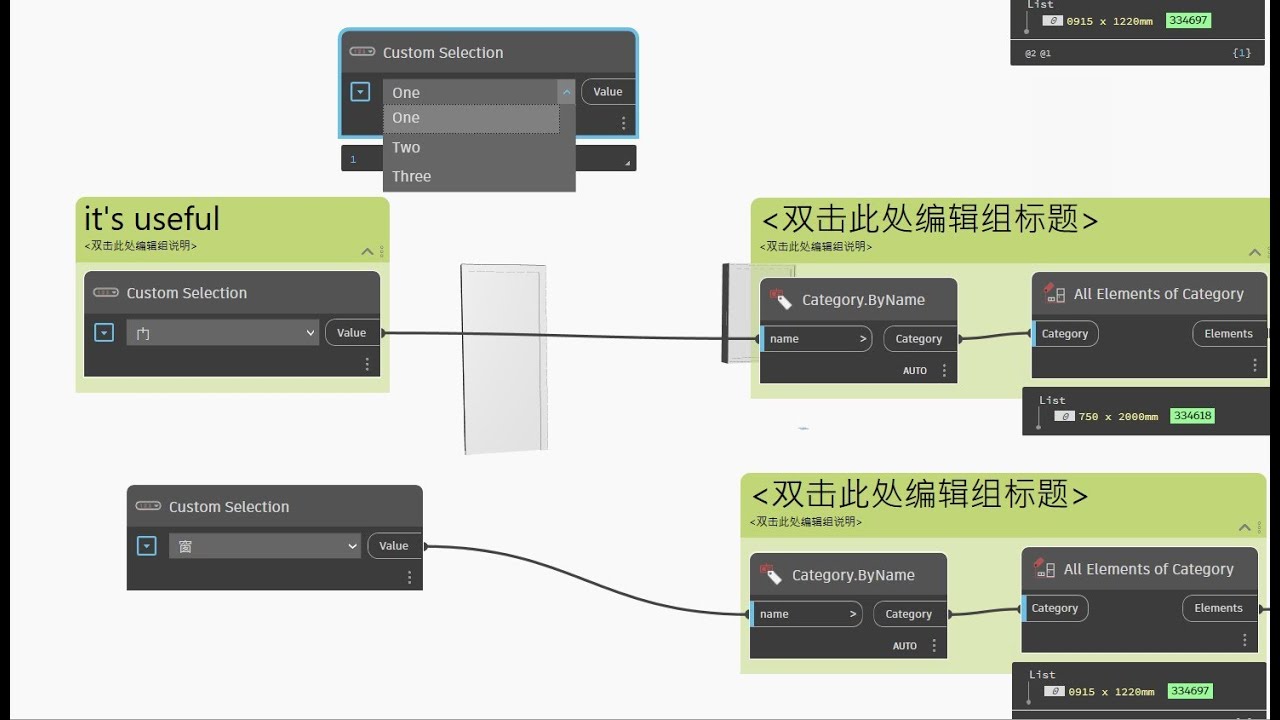Click the resize corner of the "1" preview bubble
This screenshot has width=1280, height=720.
click(x=628, y=162)
